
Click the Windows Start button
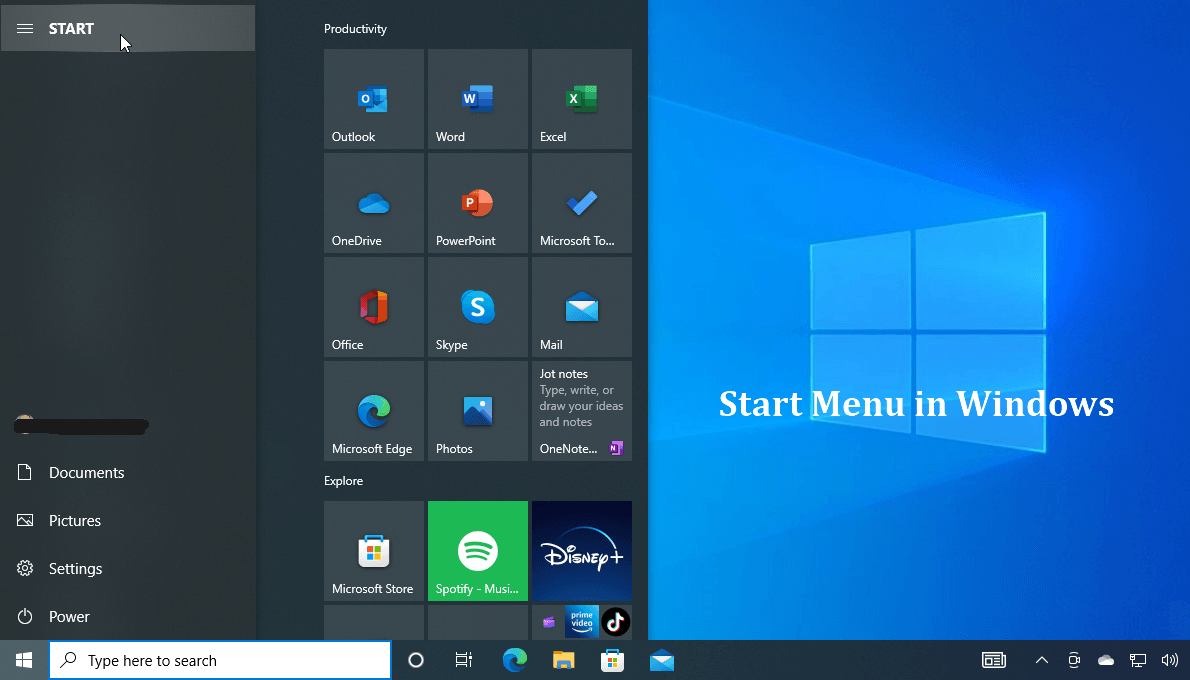coord(24,660)
